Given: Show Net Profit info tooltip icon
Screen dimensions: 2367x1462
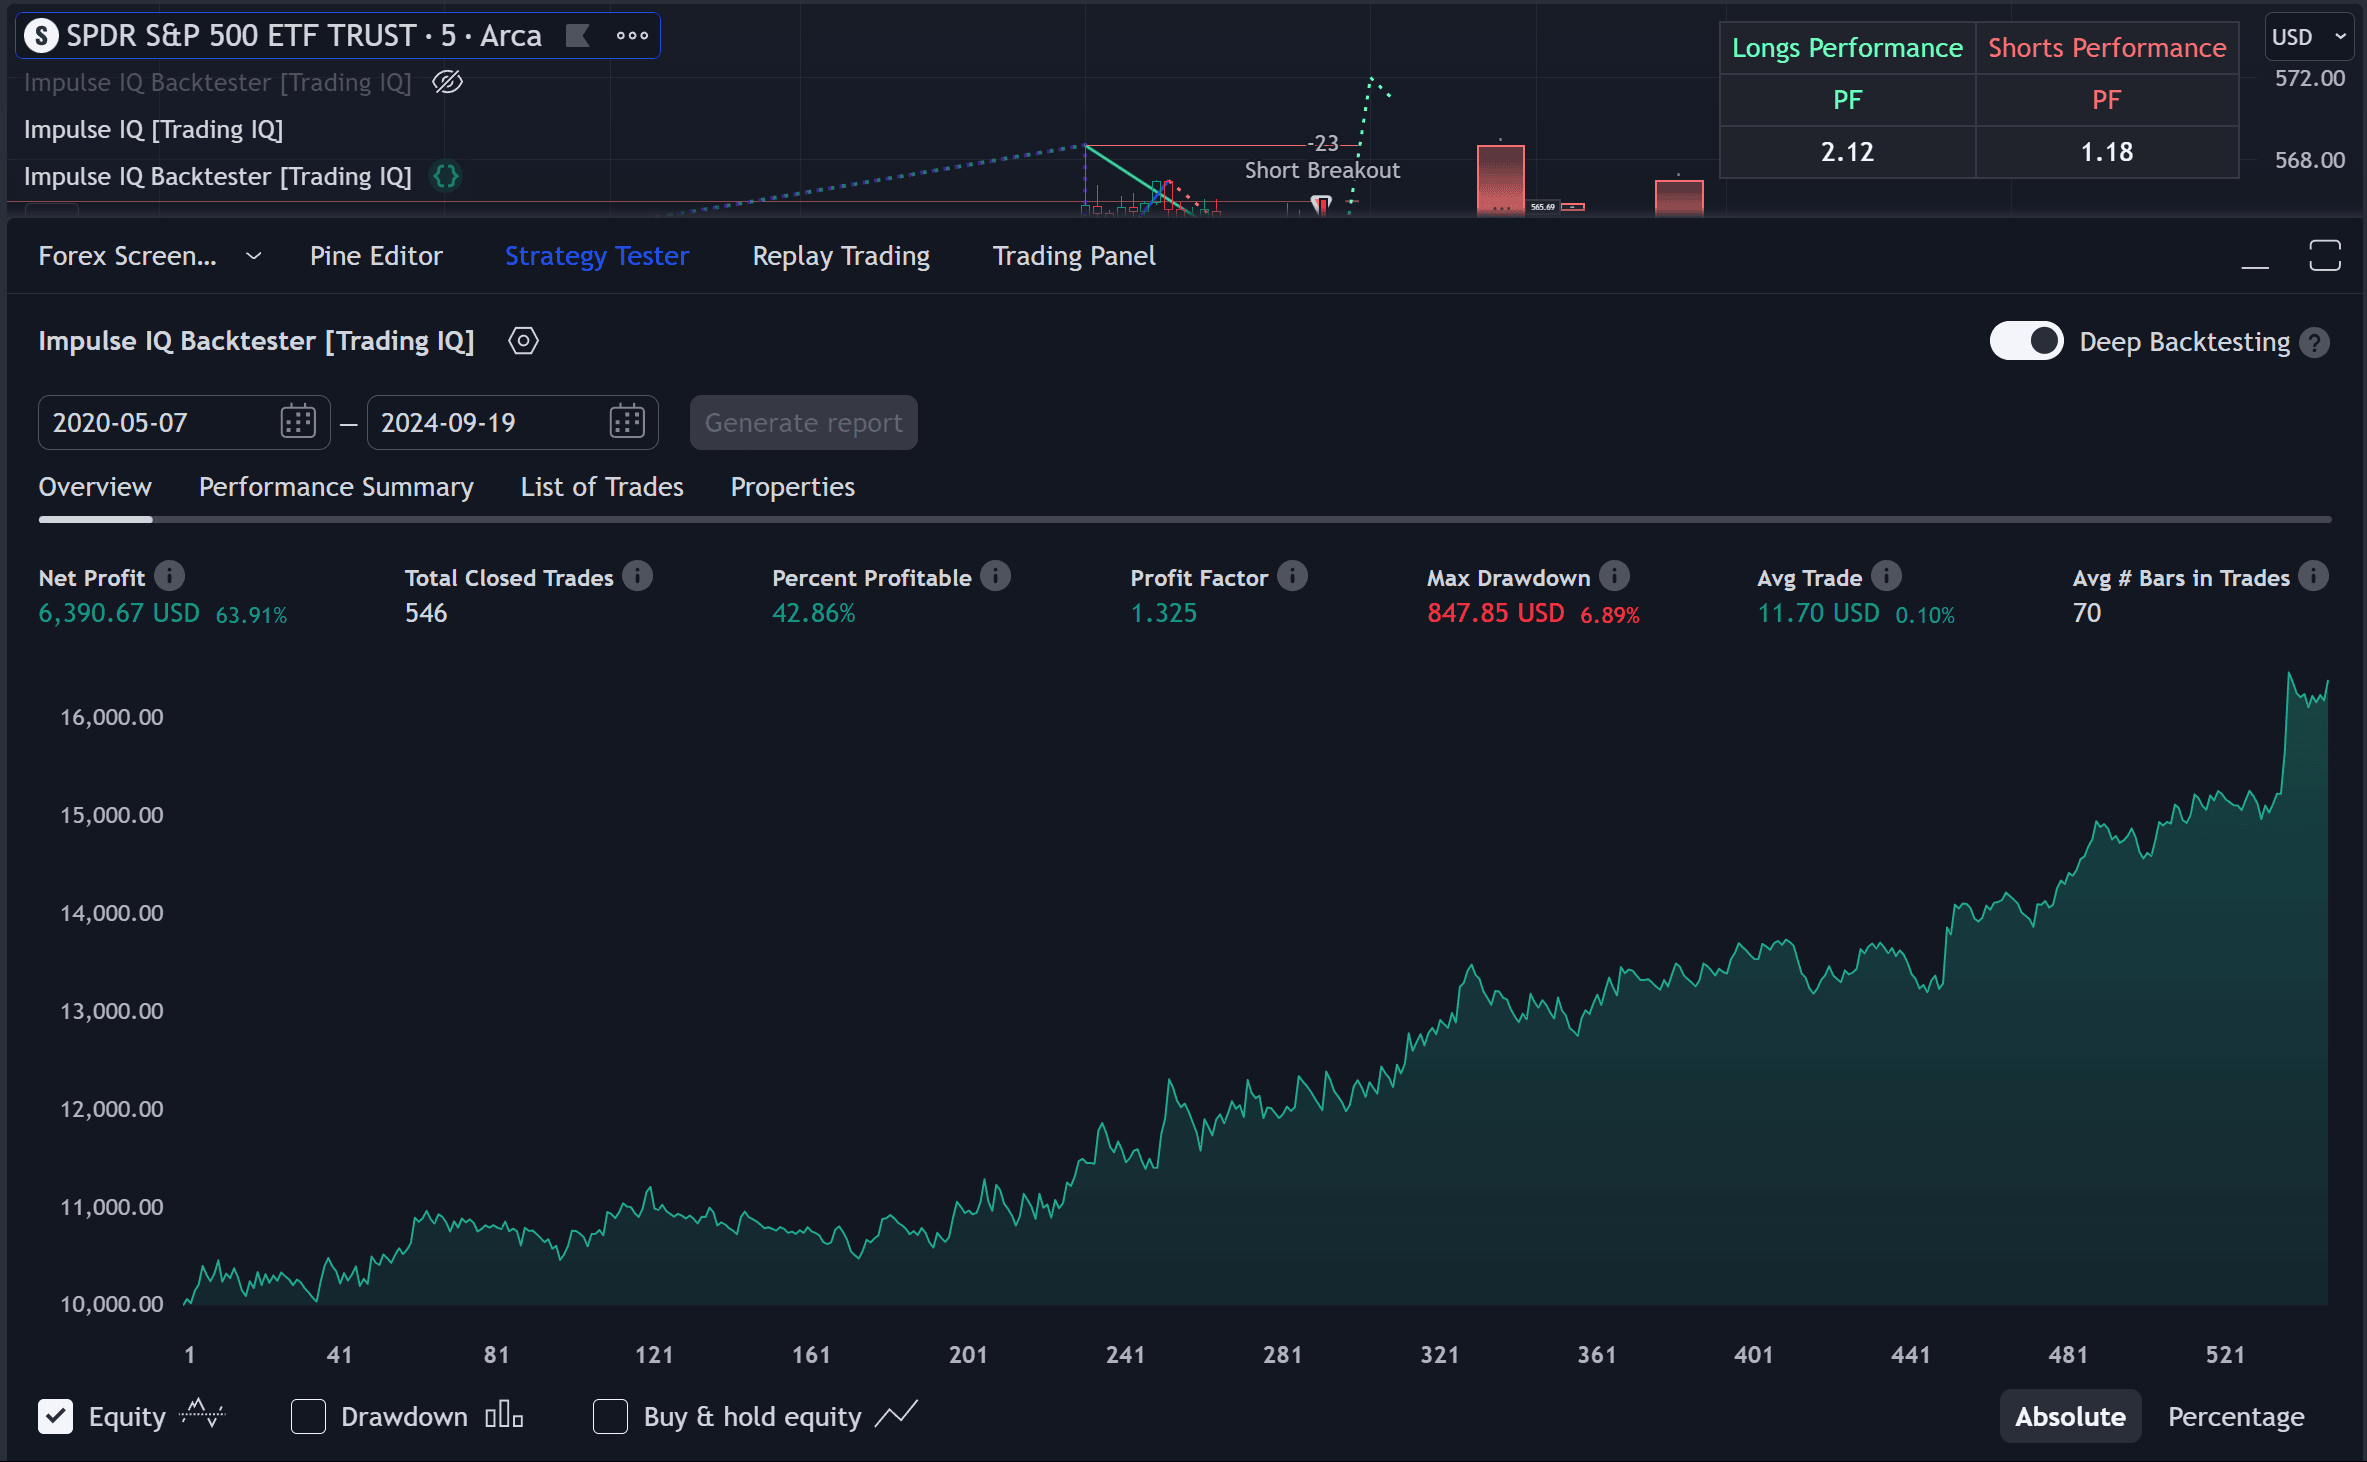Looking at the screenshot, I should pos(170,576).
